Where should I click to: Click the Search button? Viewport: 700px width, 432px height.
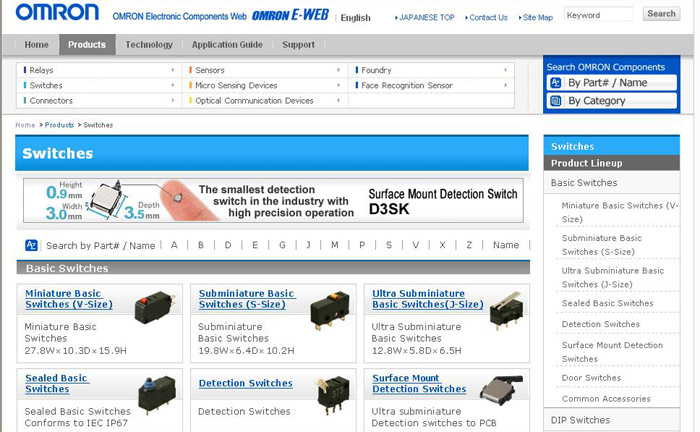(x=661, y=14)
